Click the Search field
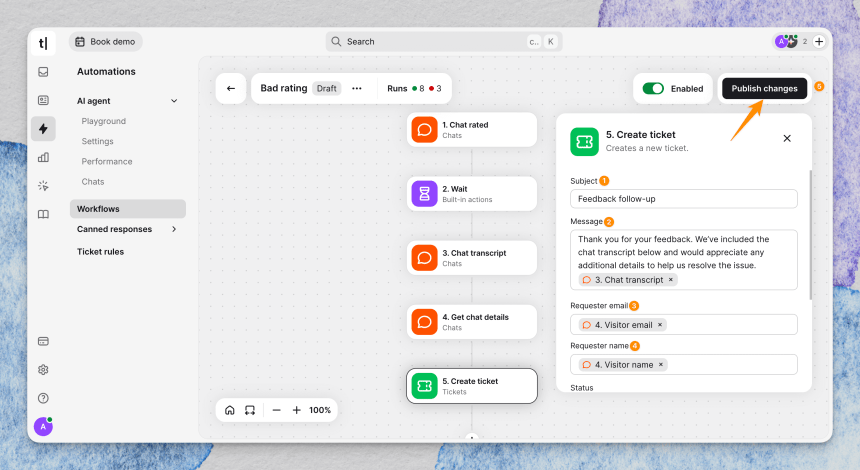 (x=444, y=42)
